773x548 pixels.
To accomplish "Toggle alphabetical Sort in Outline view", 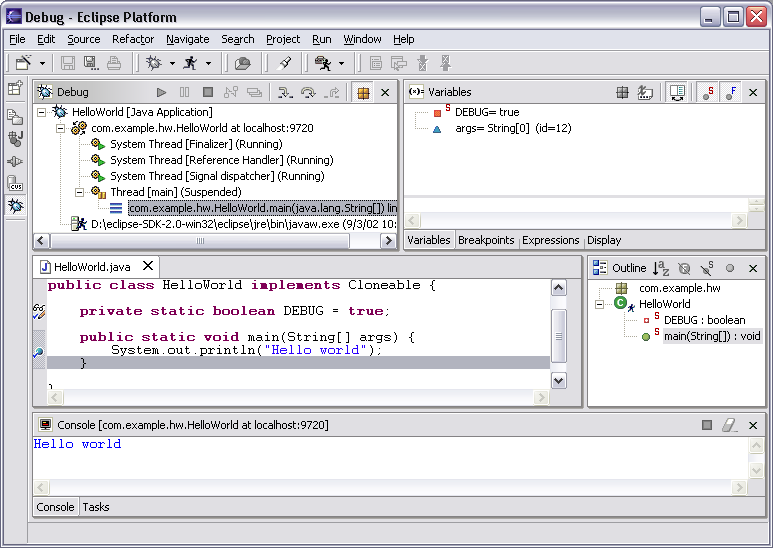I will (x=661, y=268).
